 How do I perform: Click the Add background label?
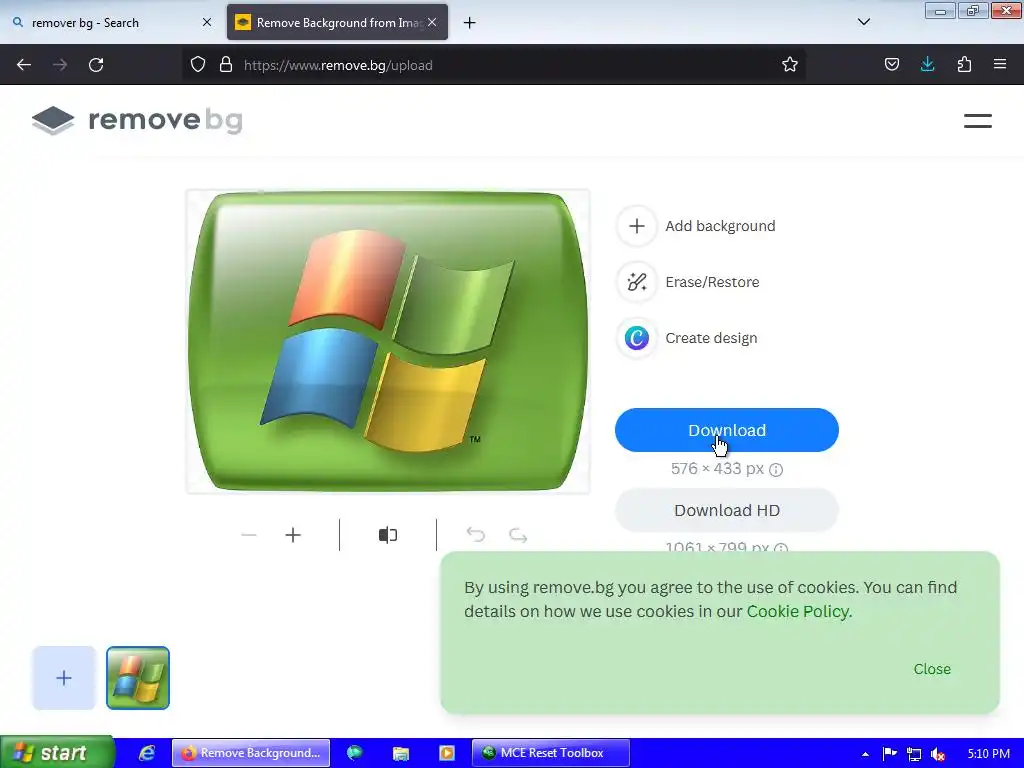point(720,226)
